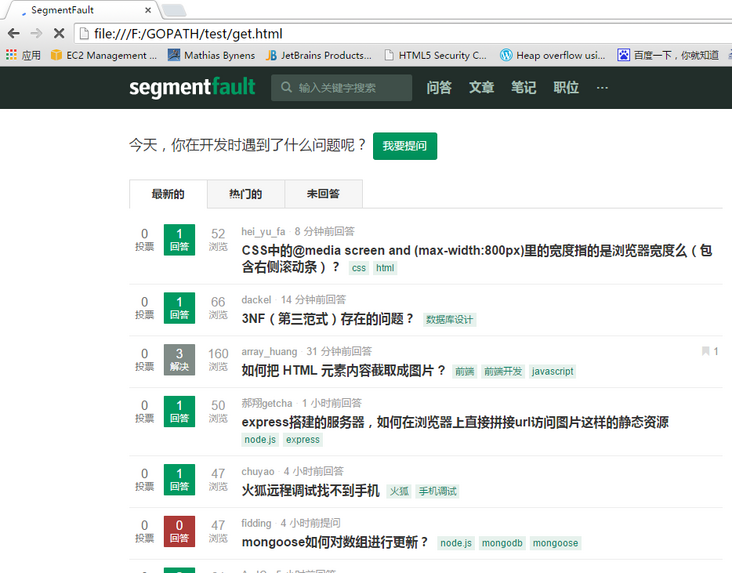Open user dackel profile
This screenshot has width=732, height=573.
pyautogui.click(x=256, y=300)
